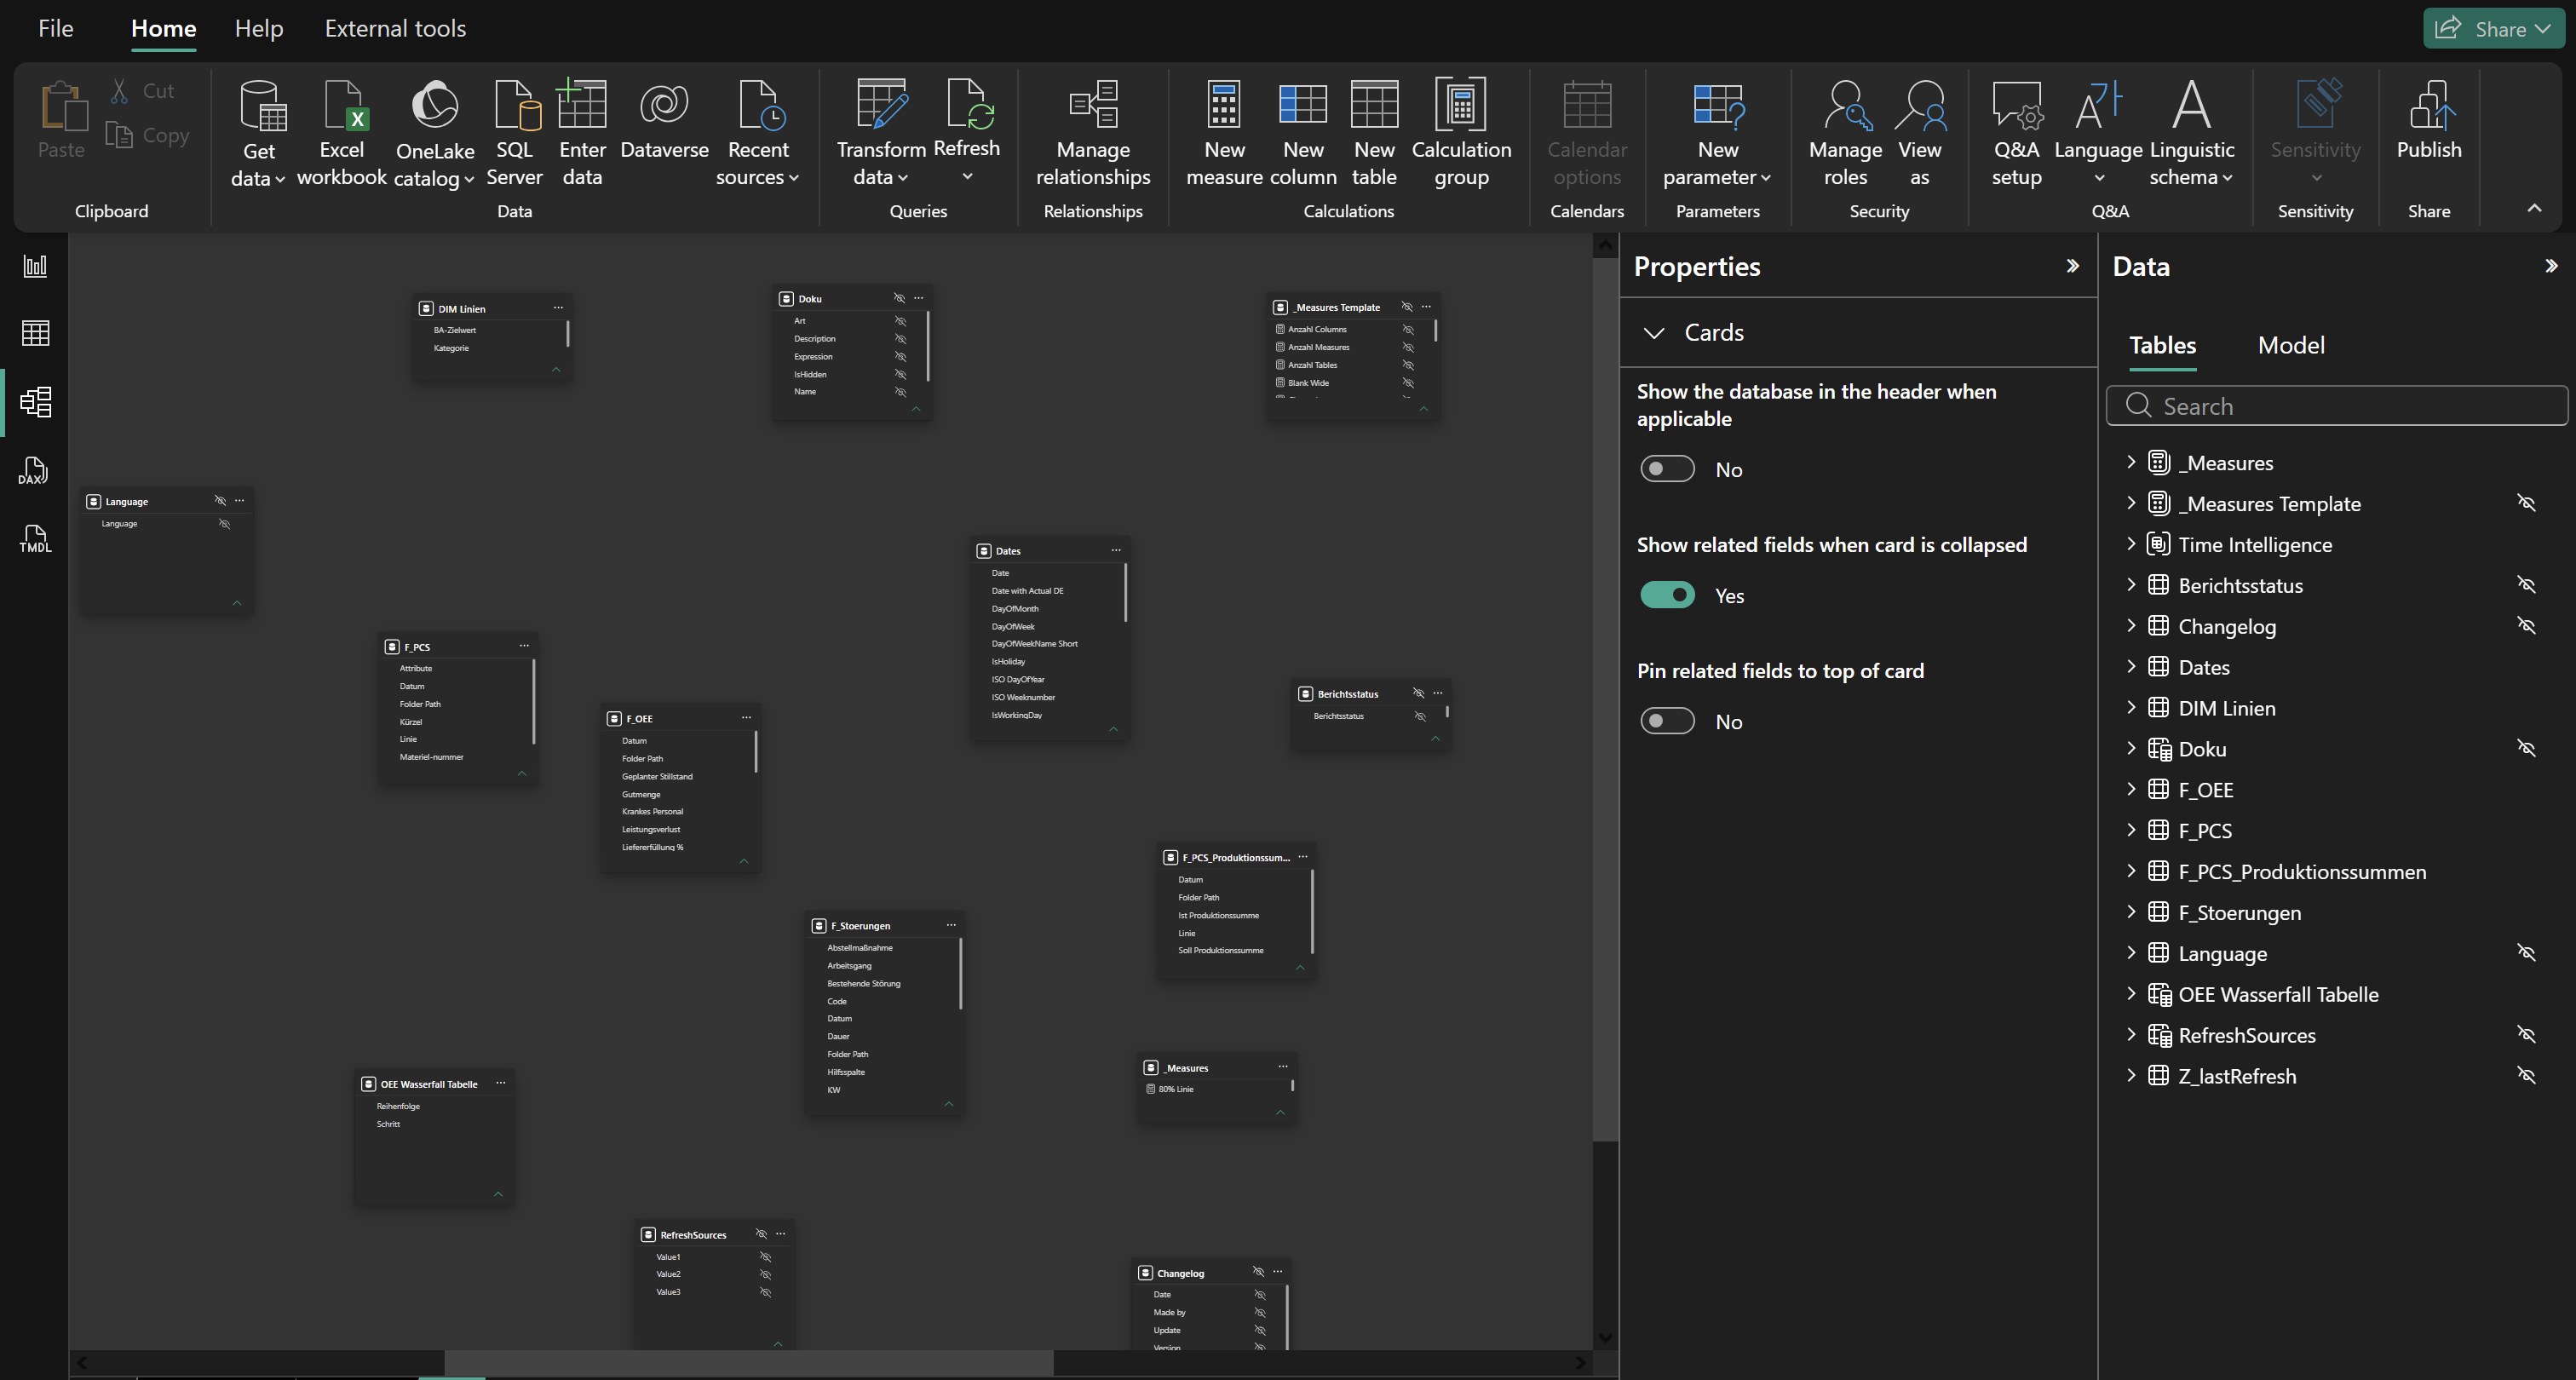This screenshot has width=2576, height=1380.
Task: Create a New measure
Action: tap(1224, 134)
